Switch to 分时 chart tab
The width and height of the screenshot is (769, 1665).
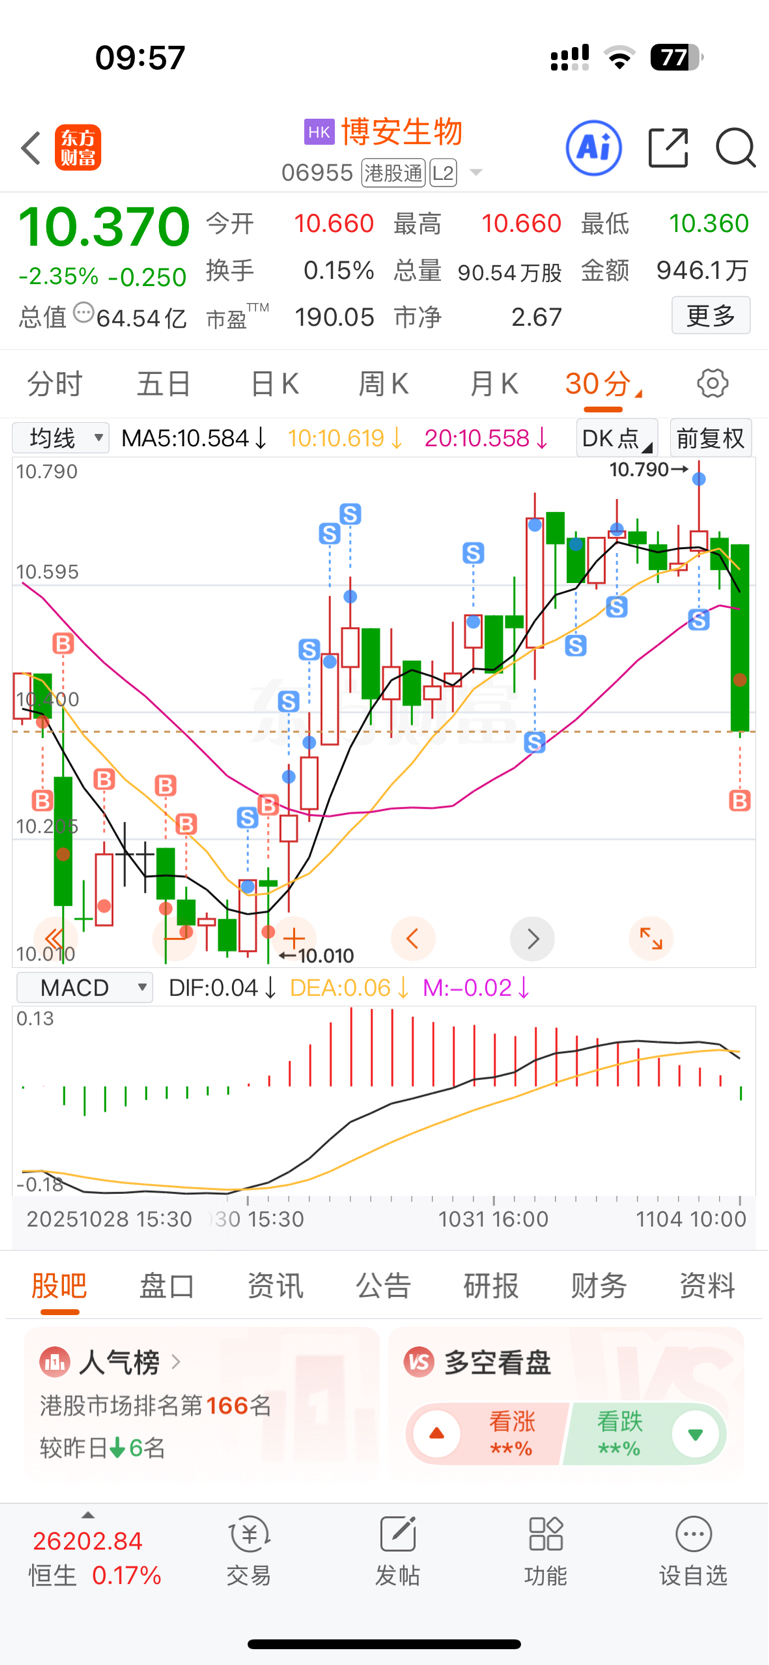[55, 383]
